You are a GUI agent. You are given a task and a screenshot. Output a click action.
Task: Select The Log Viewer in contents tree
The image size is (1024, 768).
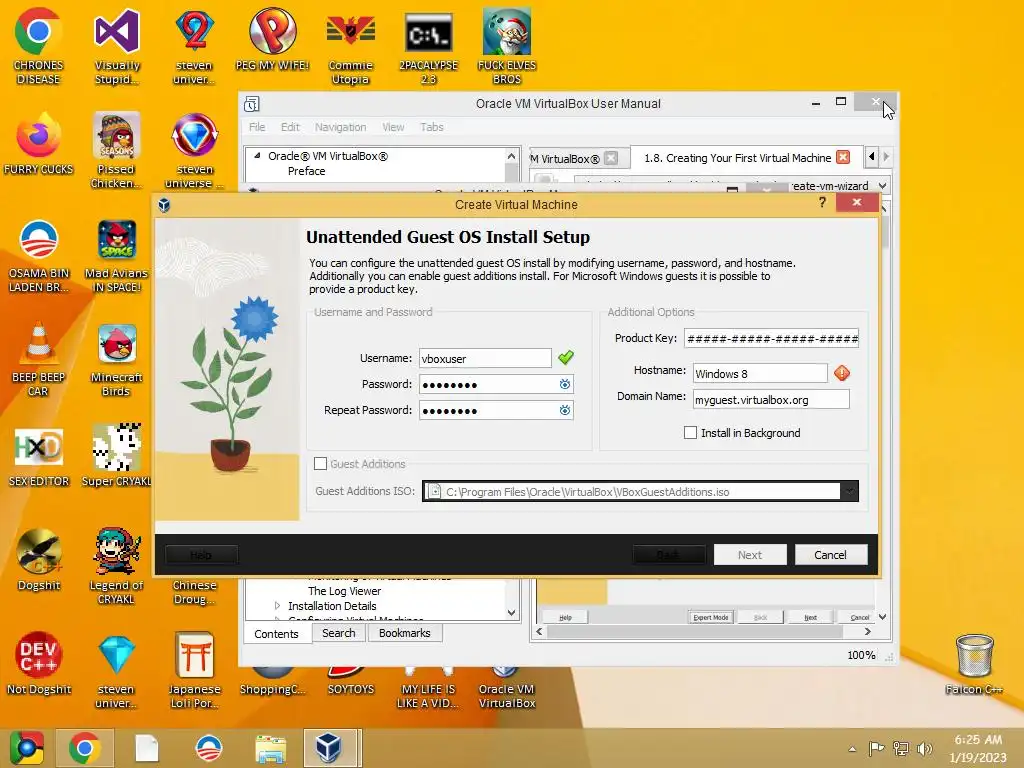click(344, 591)
